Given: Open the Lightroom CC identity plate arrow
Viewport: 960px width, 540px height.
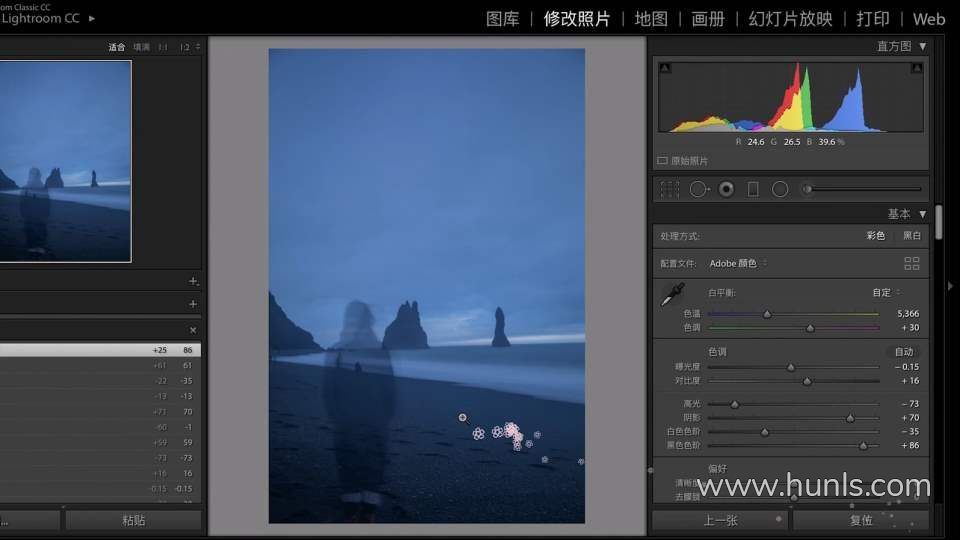Looking at the screenshot, I should click(92, 18).
